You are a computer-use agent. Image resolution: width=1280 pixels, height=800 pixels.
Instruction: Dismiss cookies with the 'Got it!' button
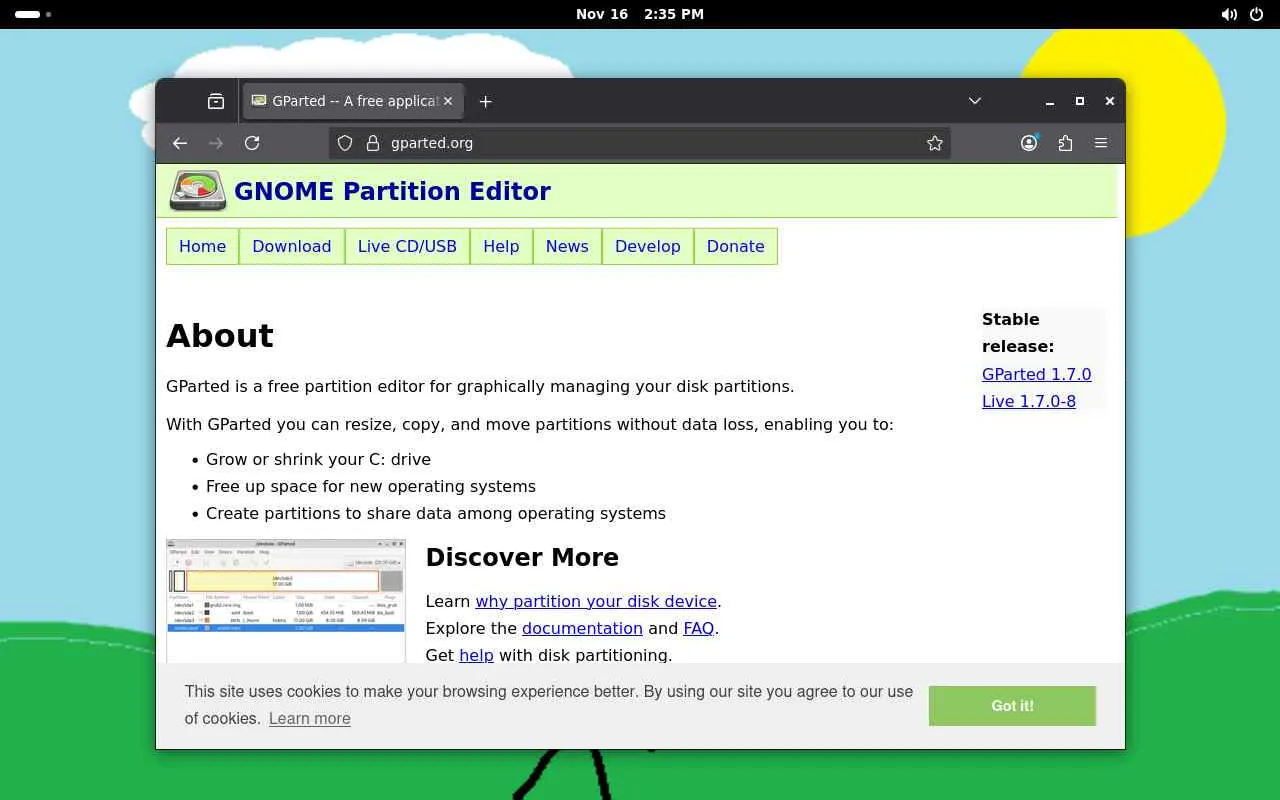pos(1012,706)
